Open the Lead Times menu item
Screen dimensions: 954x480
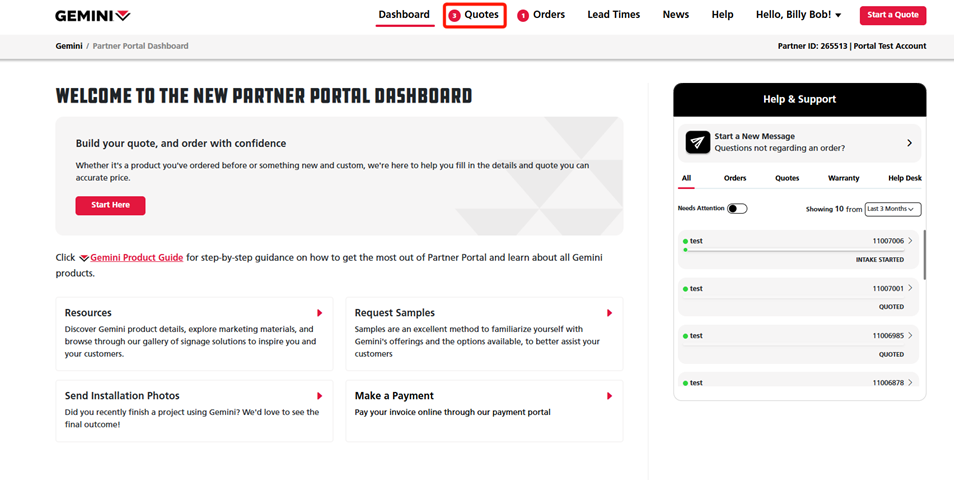[613, 15]
